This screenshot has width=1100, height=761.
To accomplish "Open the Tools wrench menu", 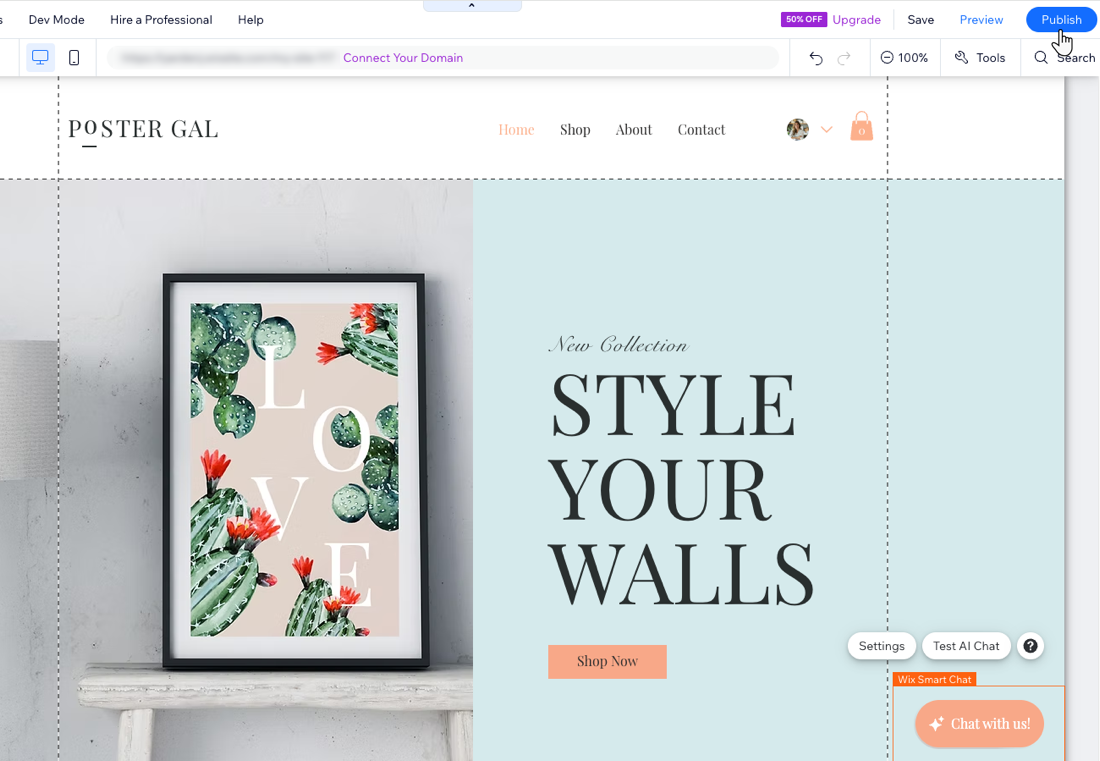I will point(980,58).
